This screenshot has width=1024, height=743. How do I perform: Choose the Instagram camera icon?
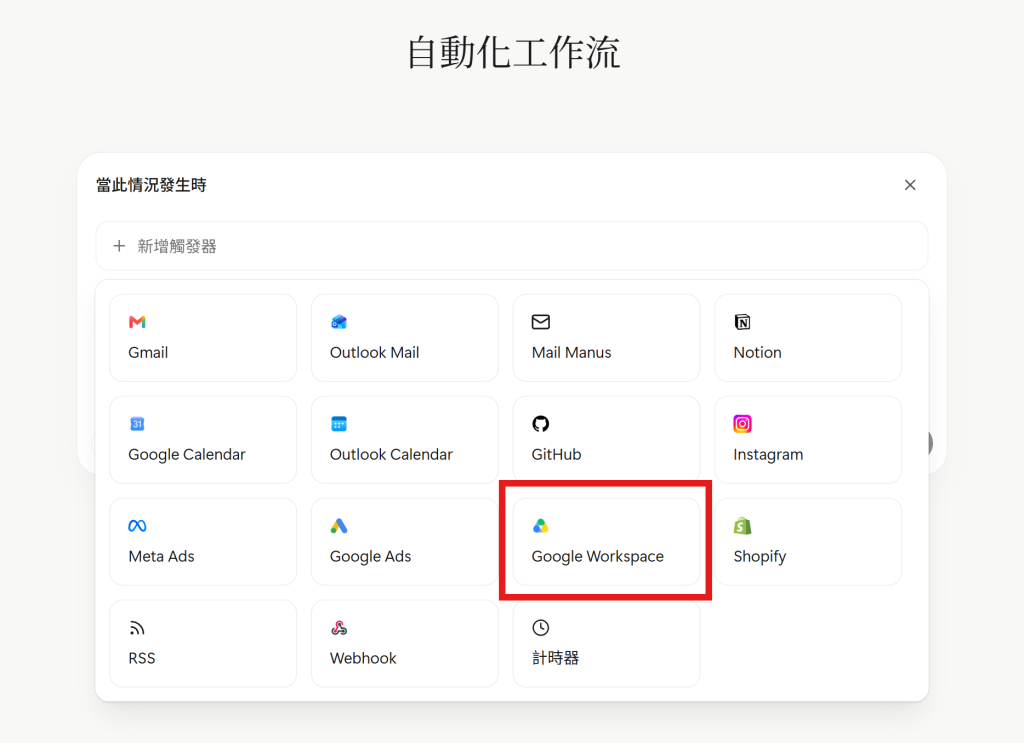(743, 424)
